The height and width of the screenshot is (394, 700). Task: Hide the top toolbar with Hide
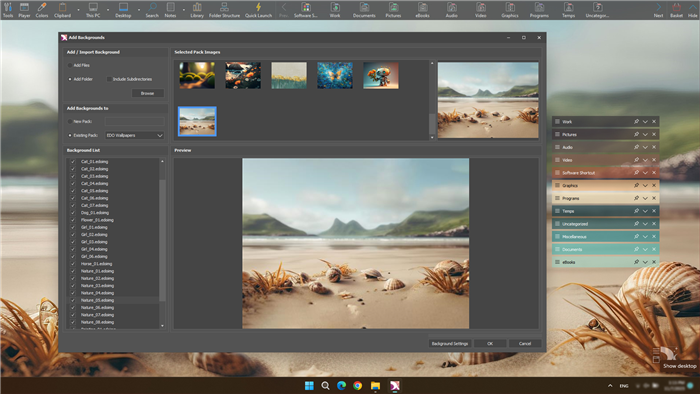(x=692, y=9)
